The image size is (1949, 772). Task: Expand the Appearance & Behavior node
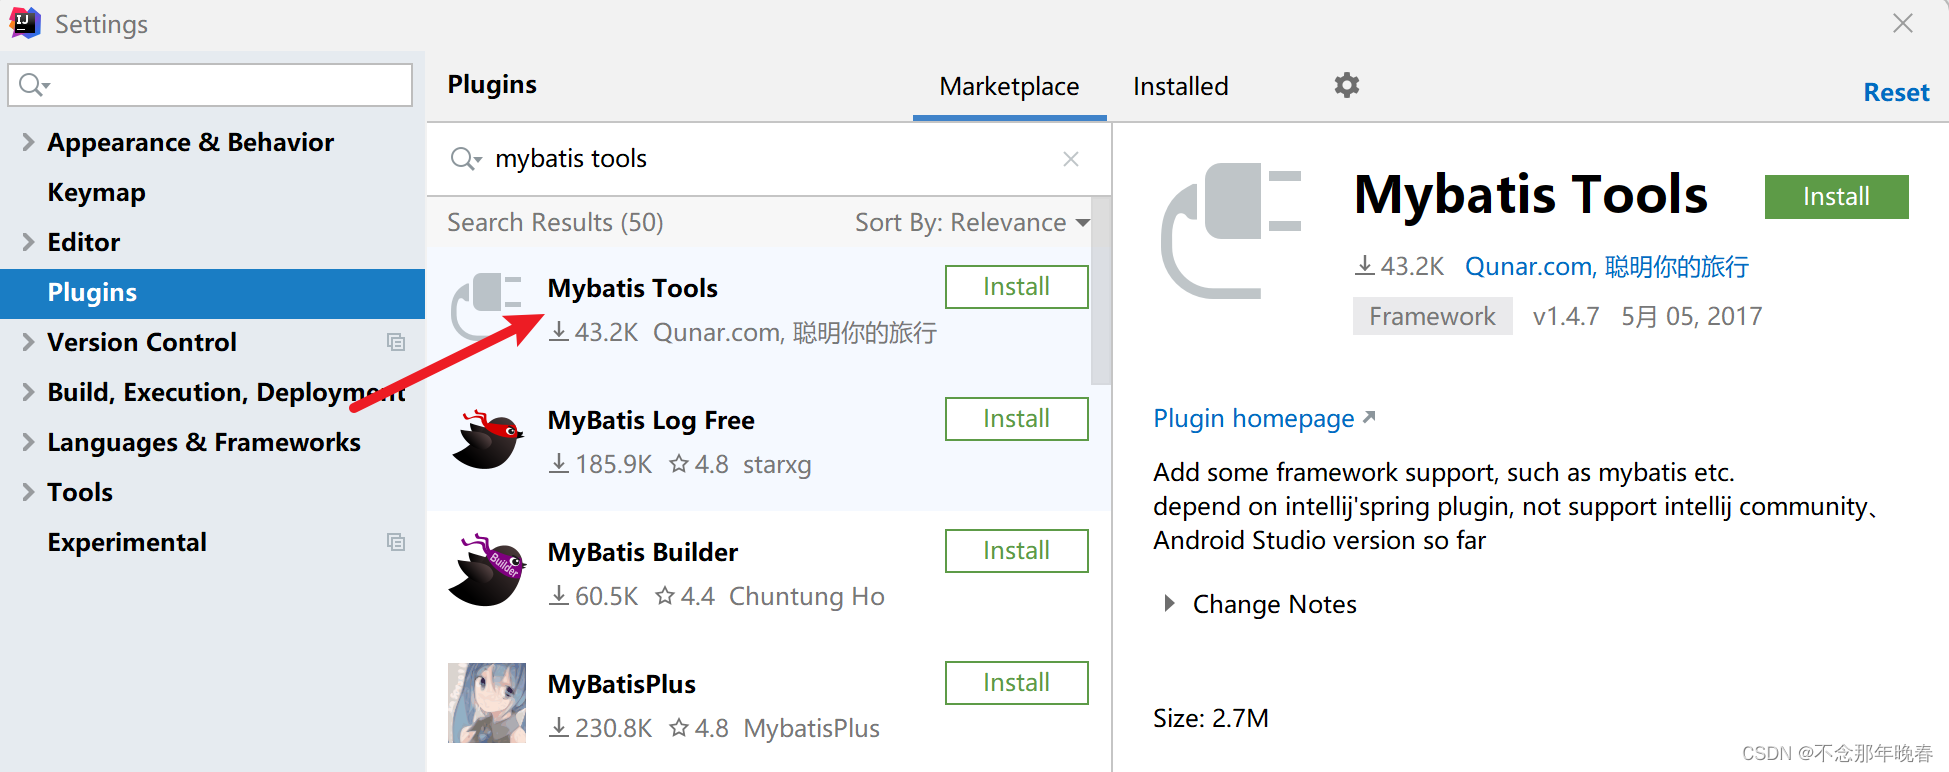pos(28,142)
